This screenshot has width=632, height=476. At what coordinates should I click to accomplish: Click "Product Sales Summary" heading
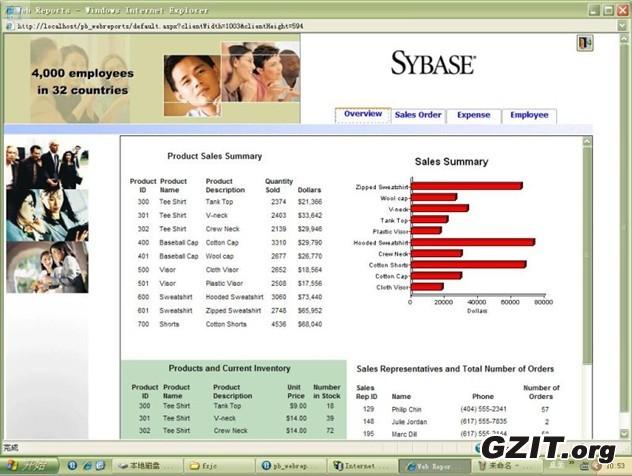[x=214, y=156]
